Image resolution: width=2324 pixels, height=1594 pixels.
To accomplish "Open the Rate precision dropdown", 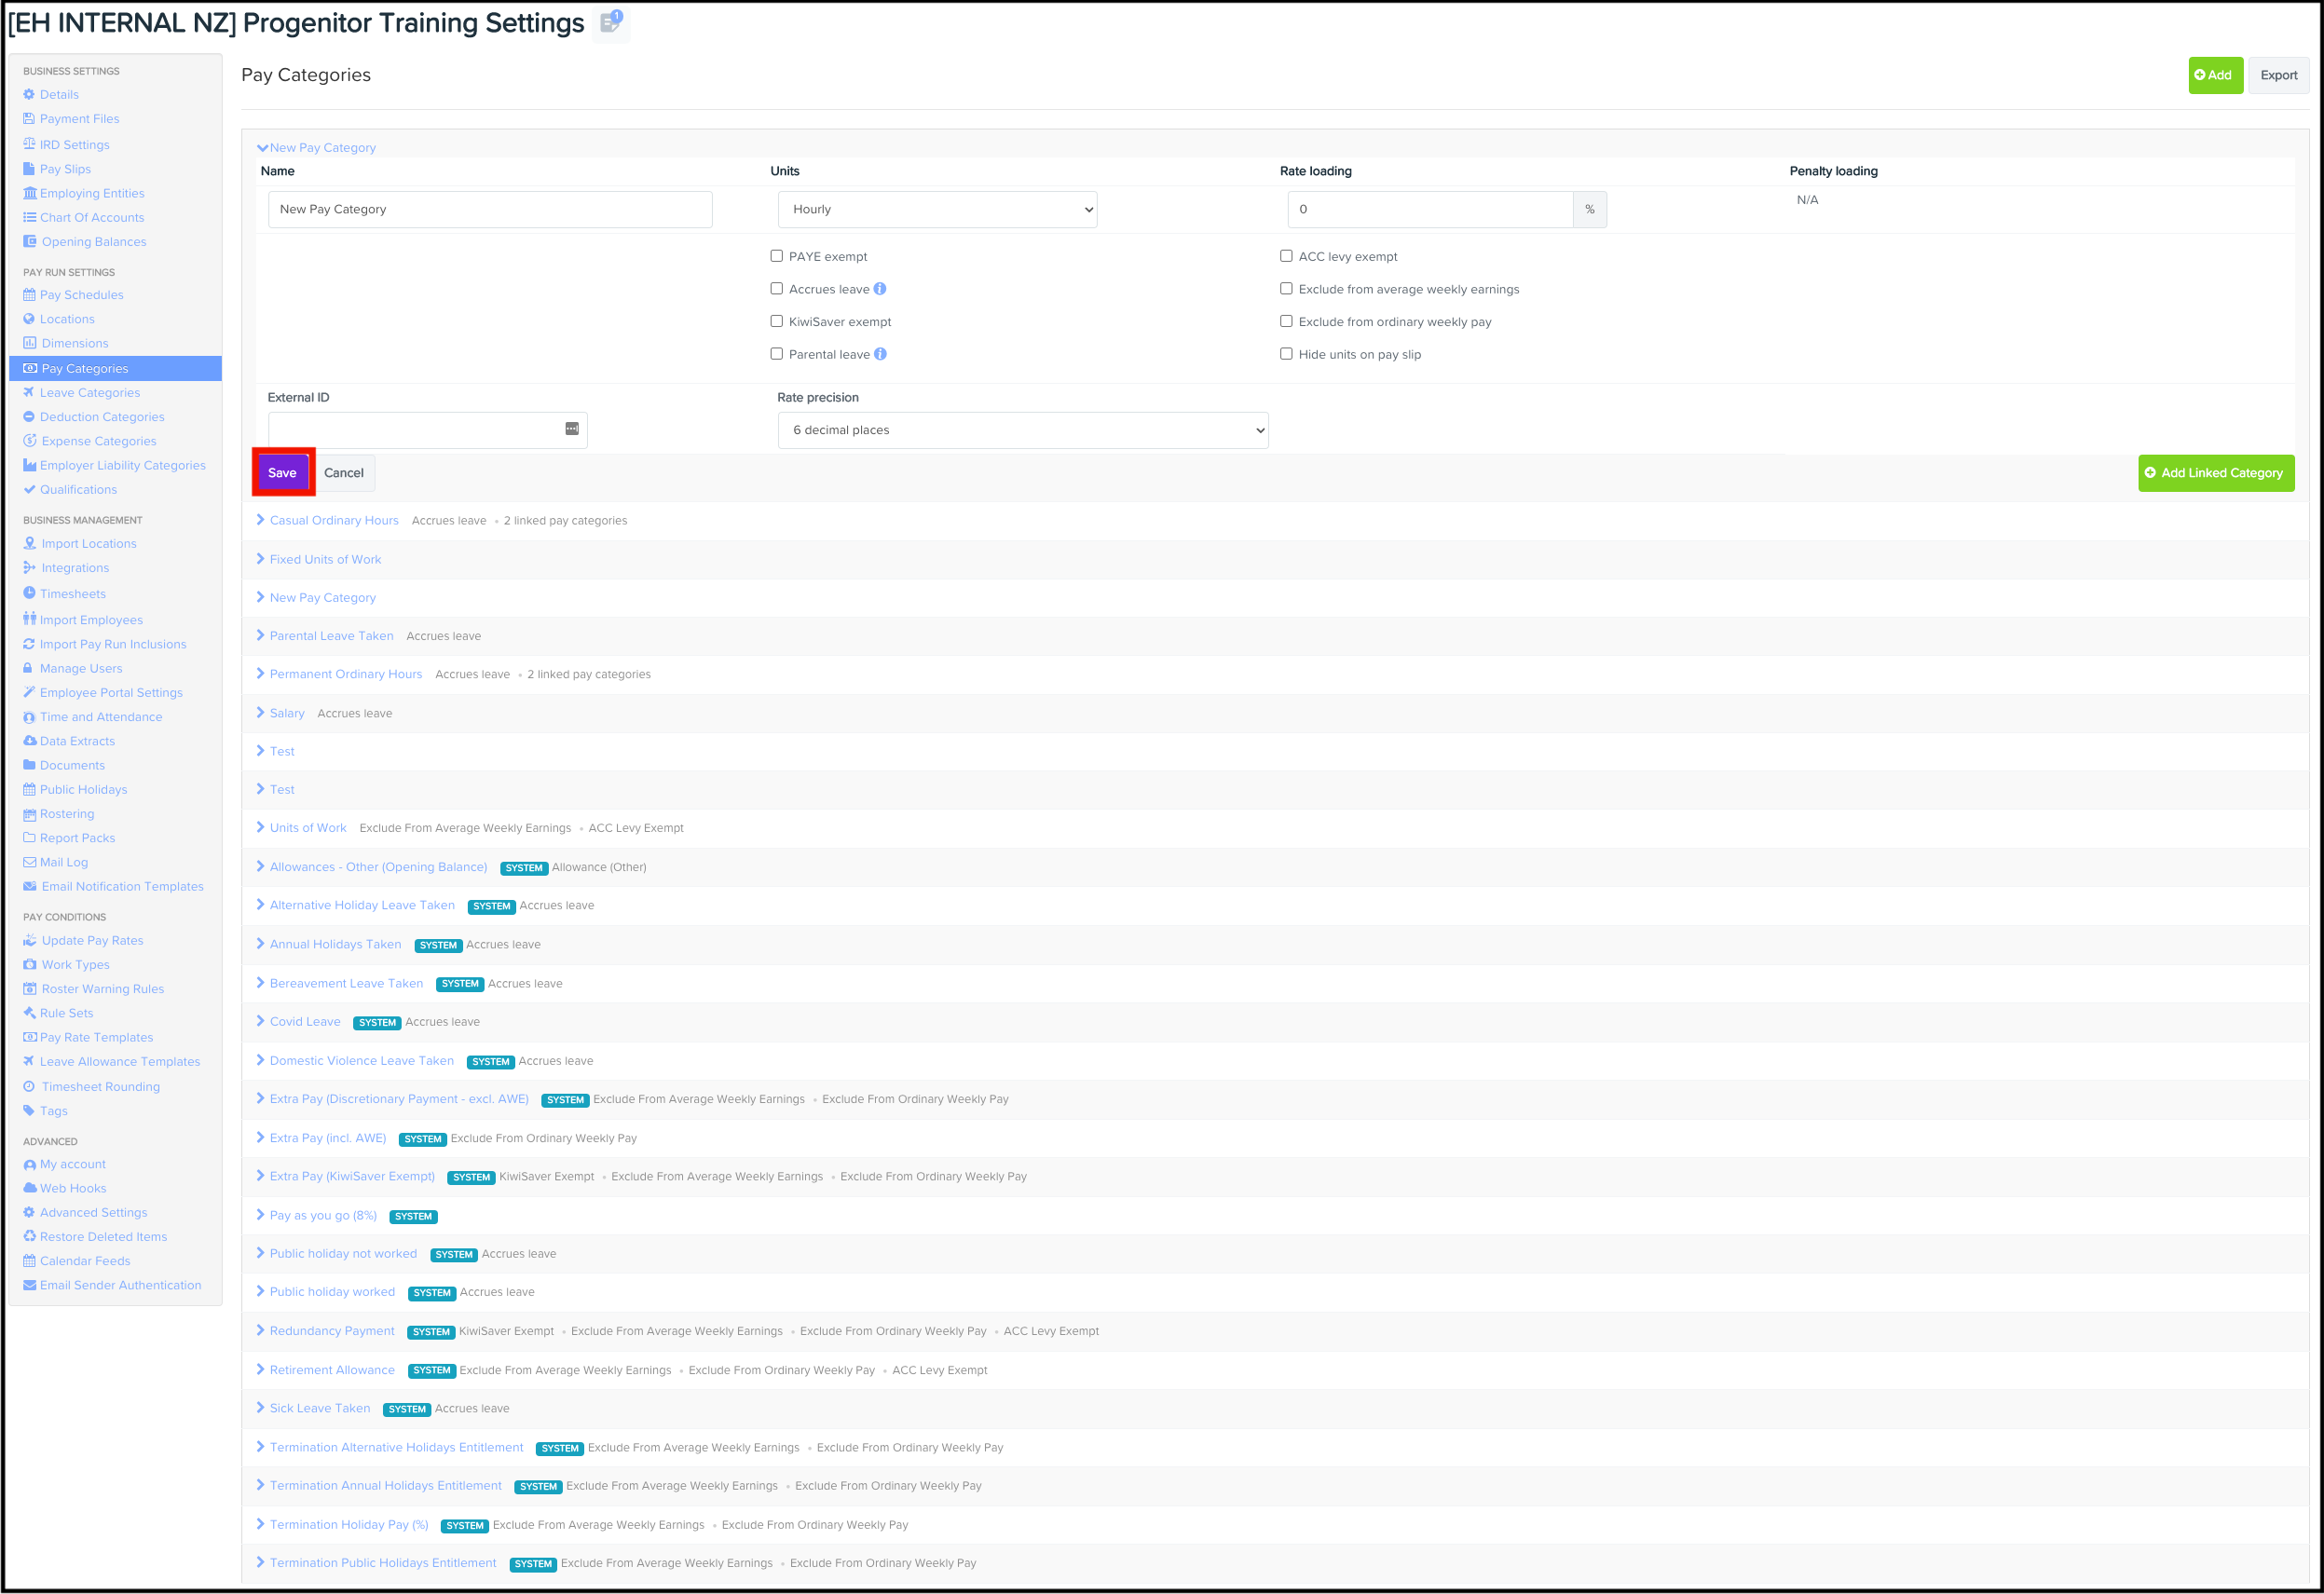I will [1022, 430].
